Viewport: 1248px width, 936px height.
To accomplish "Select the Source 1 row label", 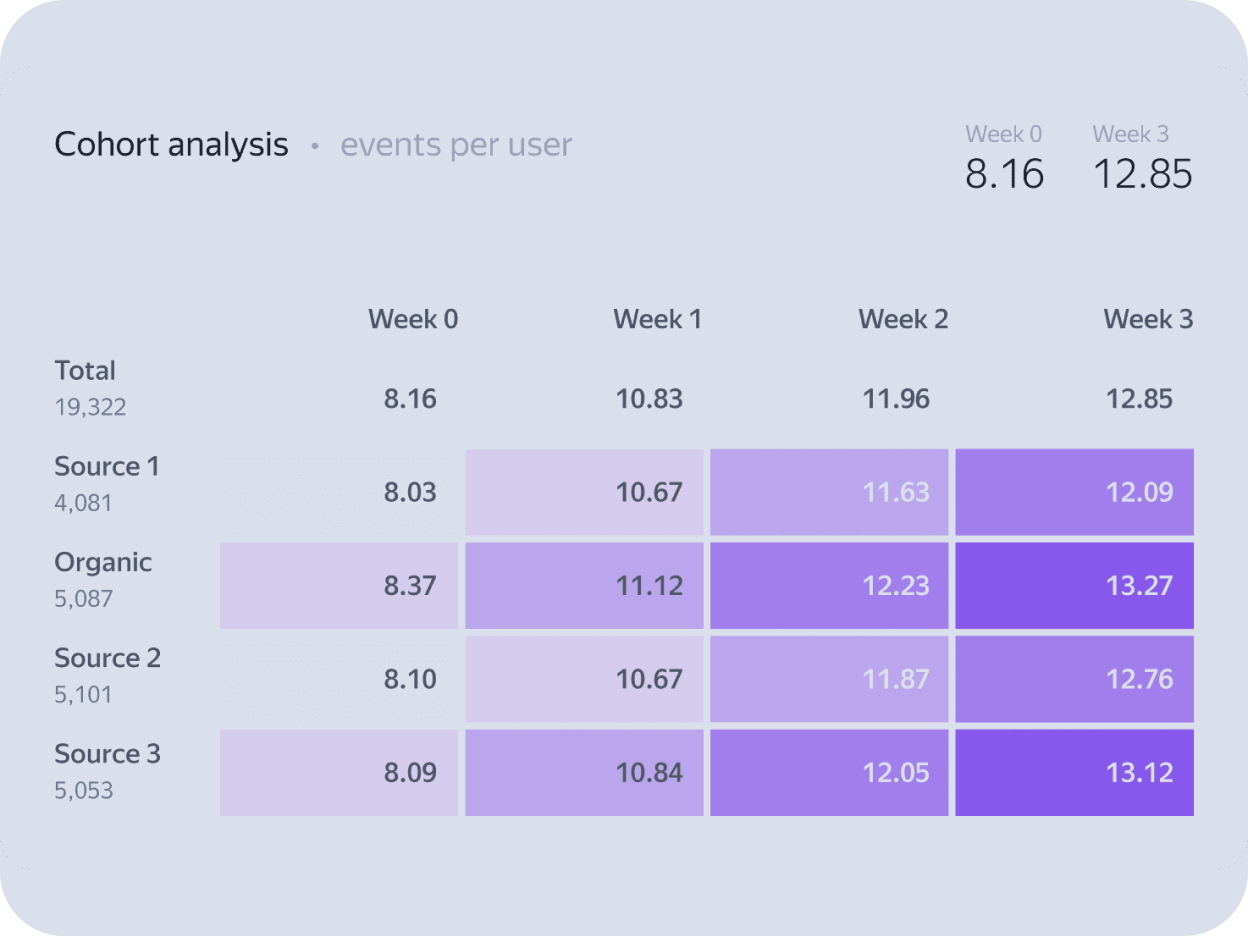I will [107, 467].
